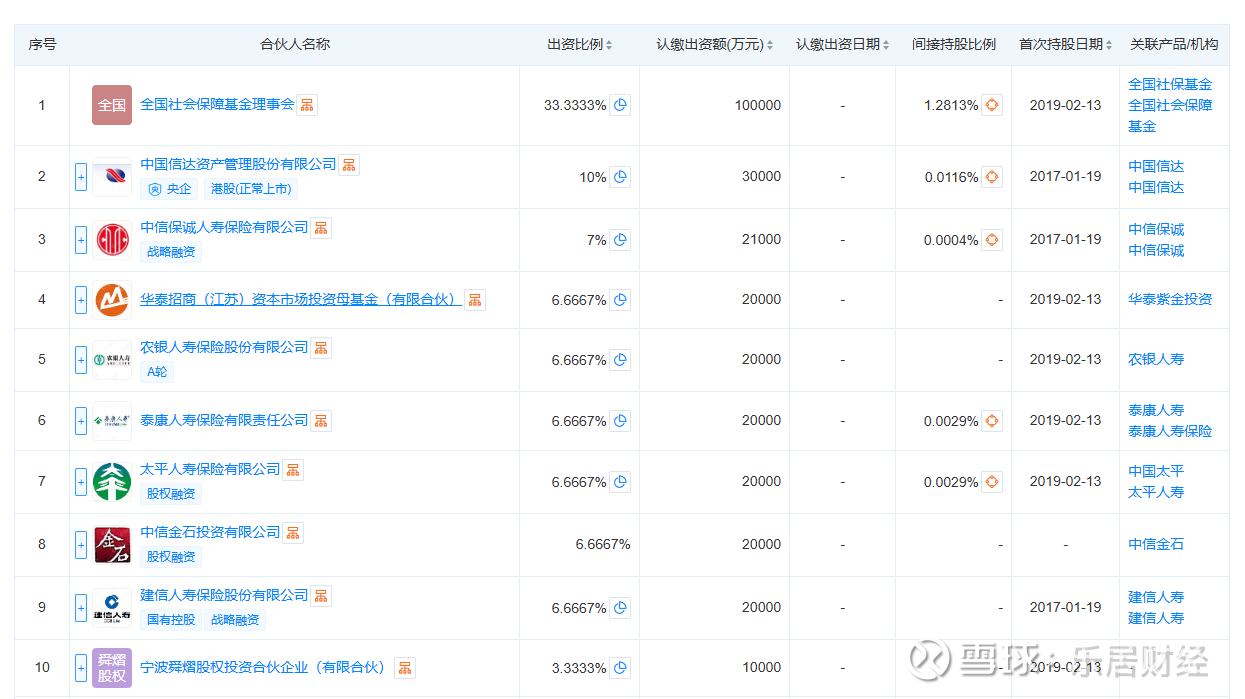This screenshot has height=699, width=1245.
Task: Expand the 中国信达资产管理股份有限公司 row
Action: (81, 177)
